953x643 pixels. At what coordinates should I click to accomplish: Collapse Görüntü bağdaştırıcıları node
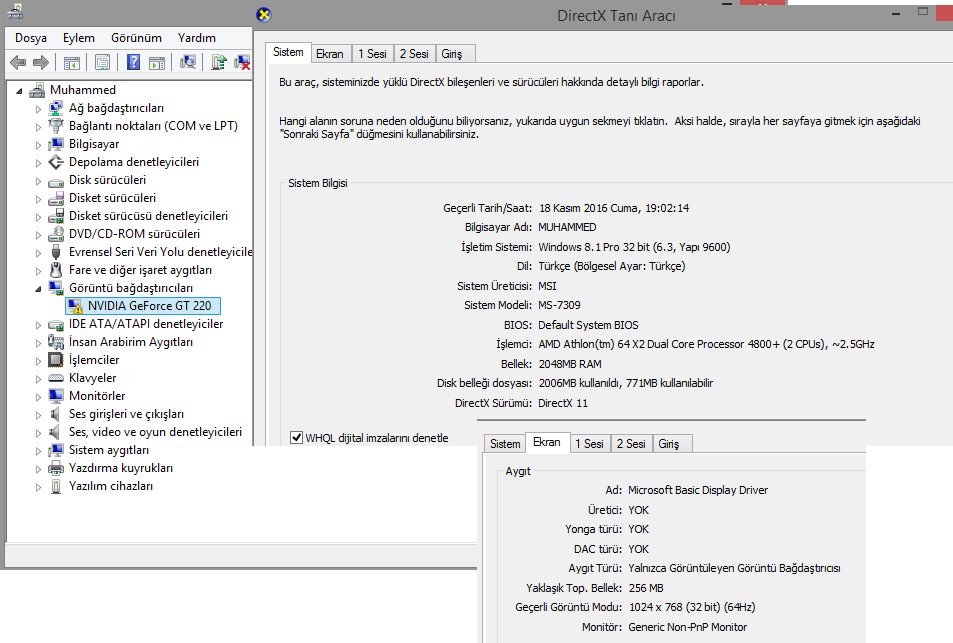[38, 289]
